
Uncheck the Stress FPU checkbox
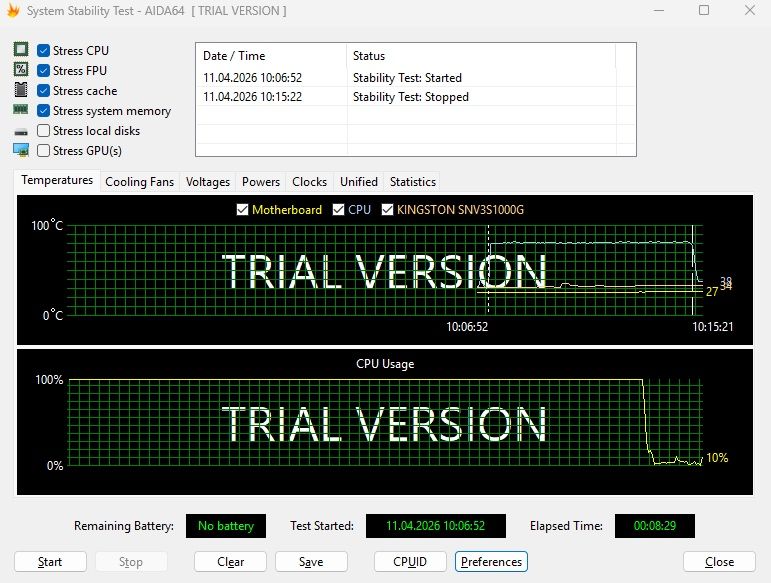(x=43, y=71)
